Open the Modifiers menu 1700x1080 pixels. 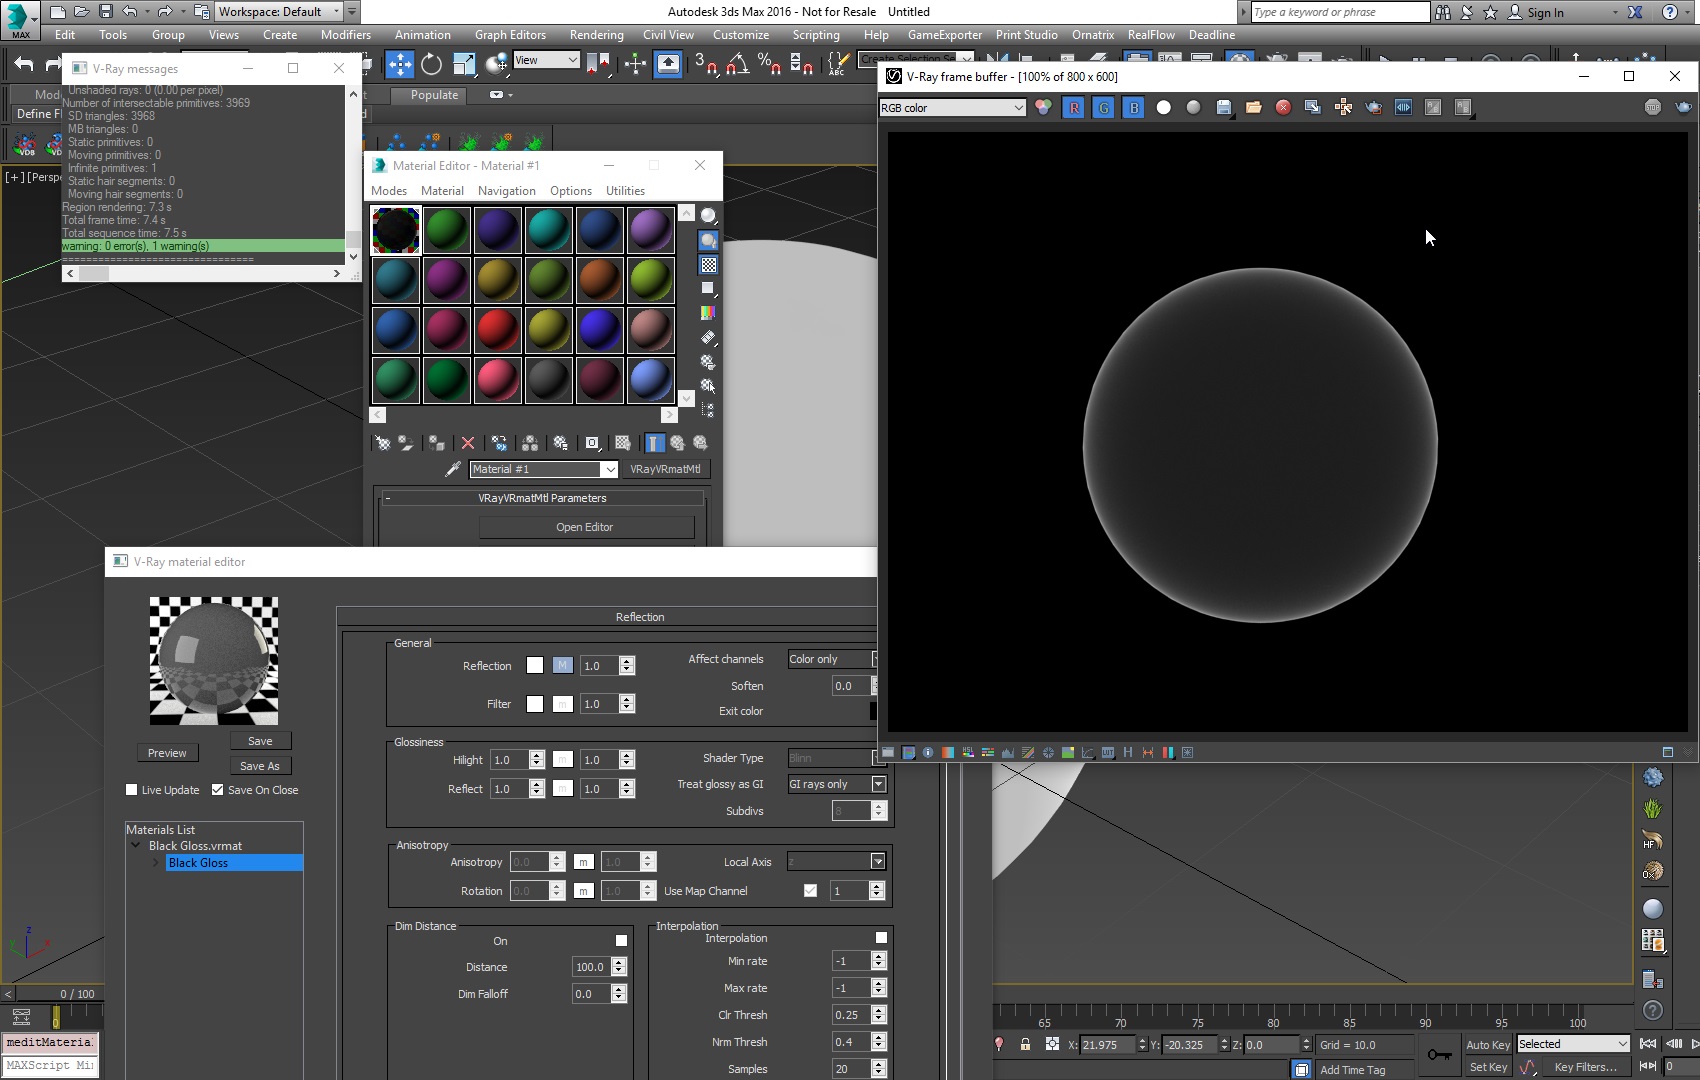pyautogui.click(x=346, y=35)
